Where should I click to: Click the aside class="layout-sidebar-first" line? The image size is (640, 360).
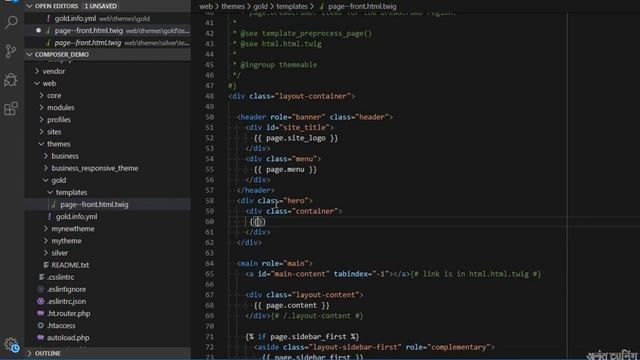[374, 347]
